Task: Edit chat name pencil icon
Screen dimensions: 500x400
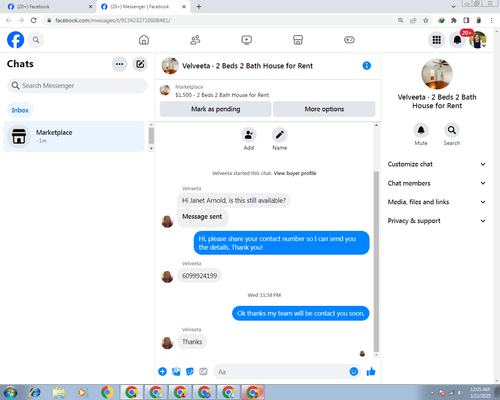Action: pyautogui.click(x=279, y=135)
